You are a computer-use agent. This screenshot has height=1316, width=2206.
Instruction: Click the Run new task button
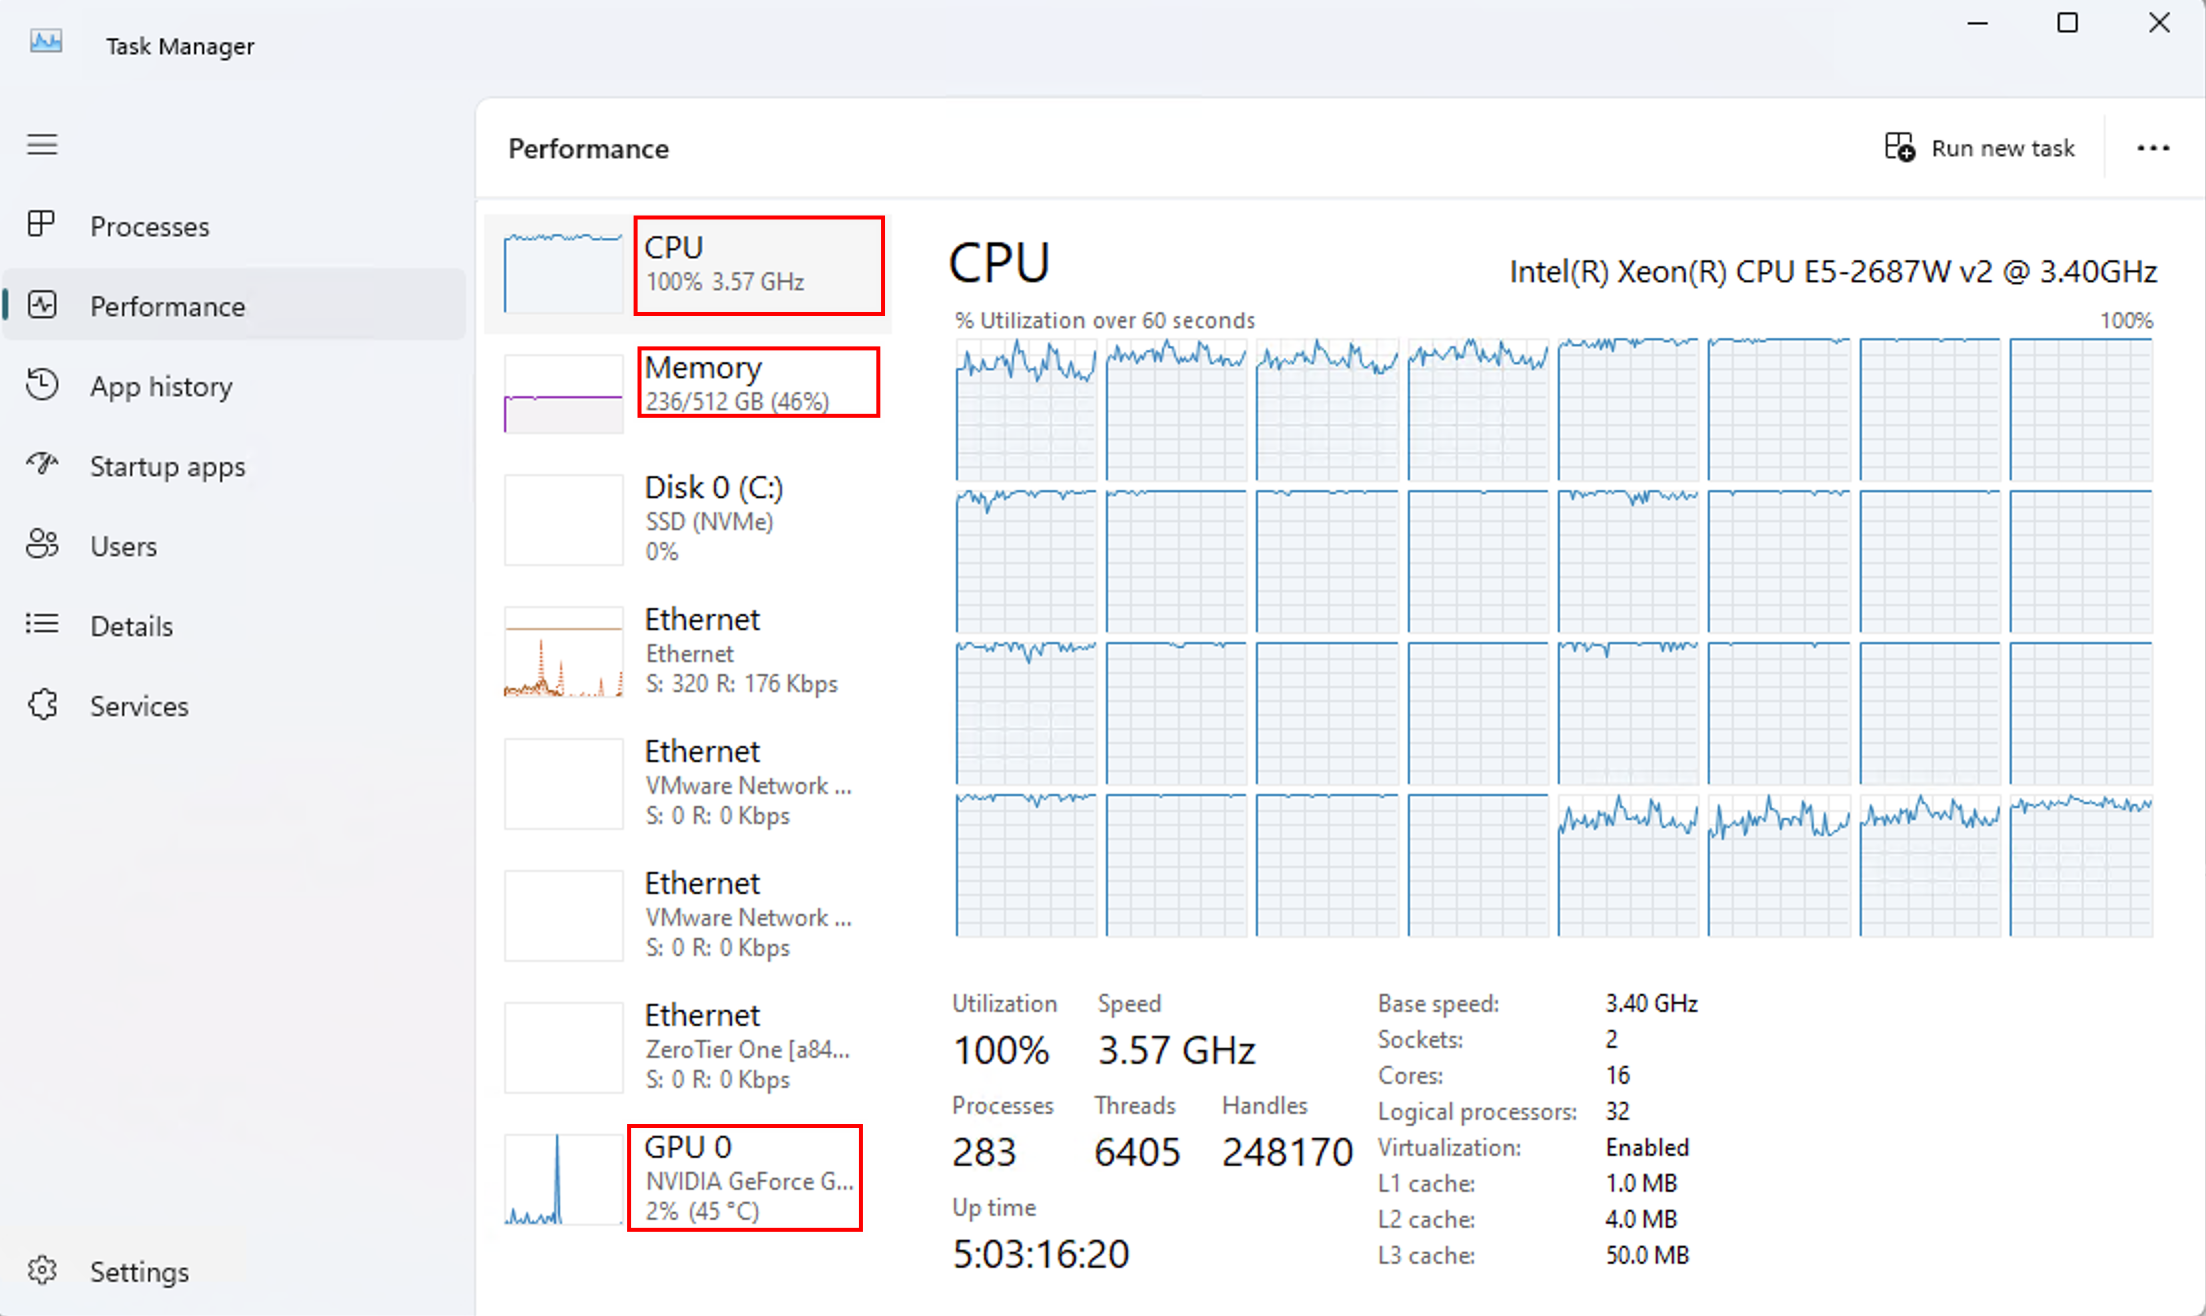(1980, 148)
